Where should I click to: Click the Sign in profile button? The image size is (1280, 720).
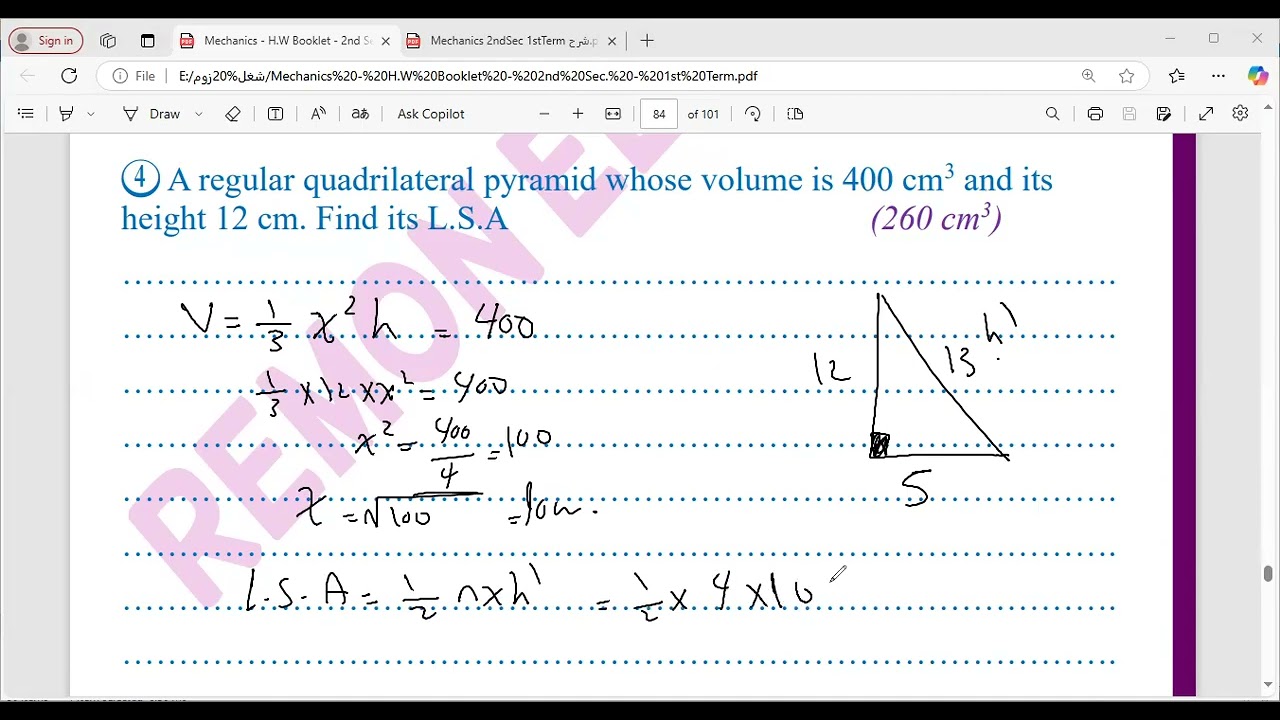click(x=45, y=41)
